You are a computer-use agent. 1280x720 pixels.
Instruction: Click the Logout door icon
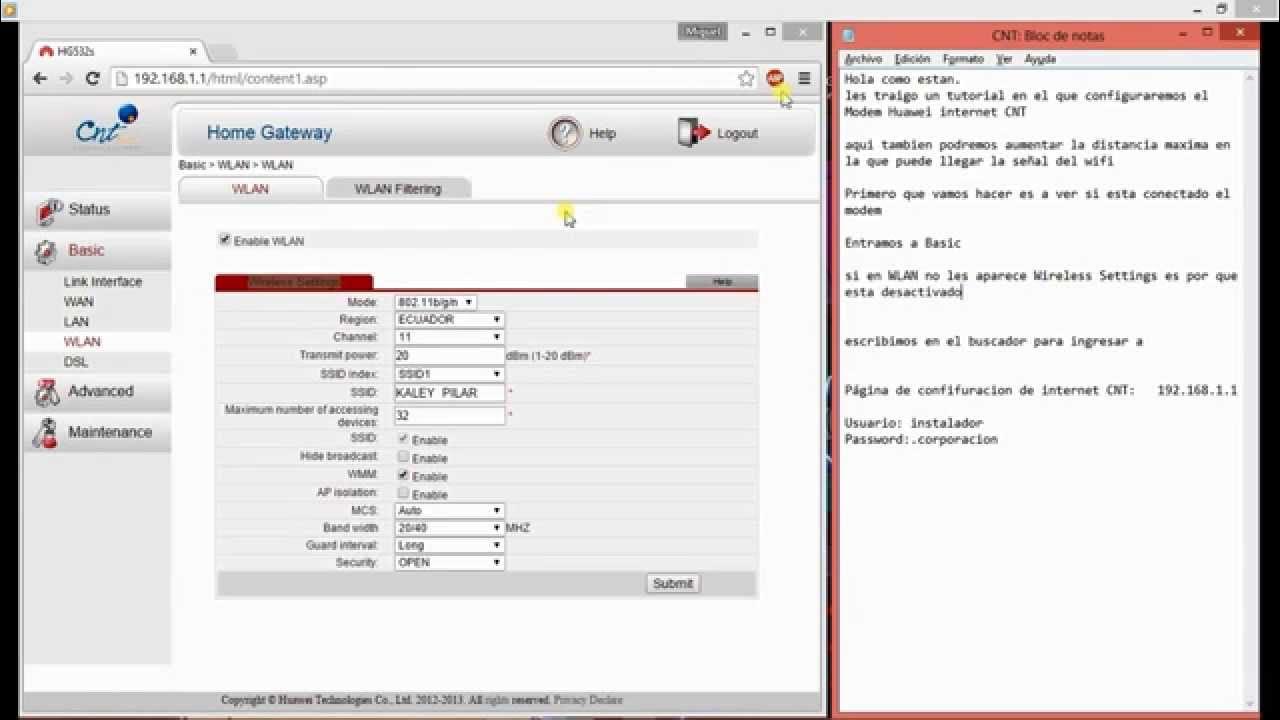point(694,133)
